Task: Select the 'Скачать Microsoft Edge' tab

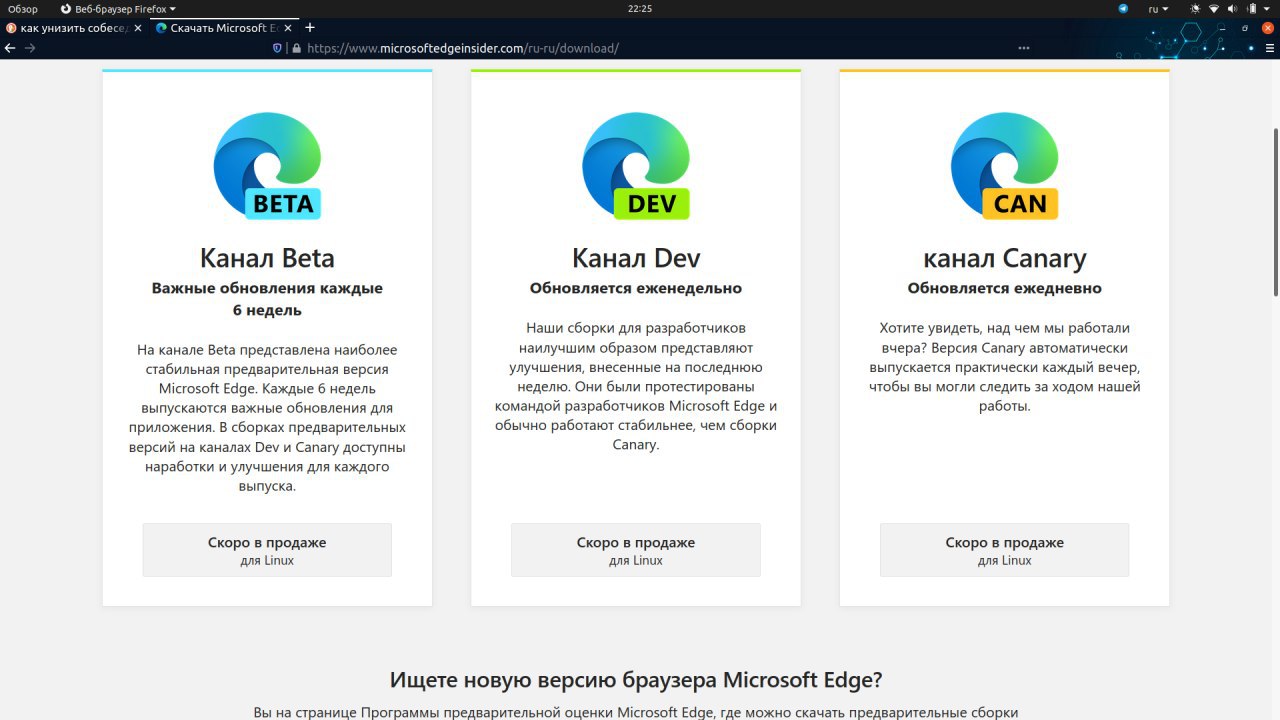Action: click(224, 28)
